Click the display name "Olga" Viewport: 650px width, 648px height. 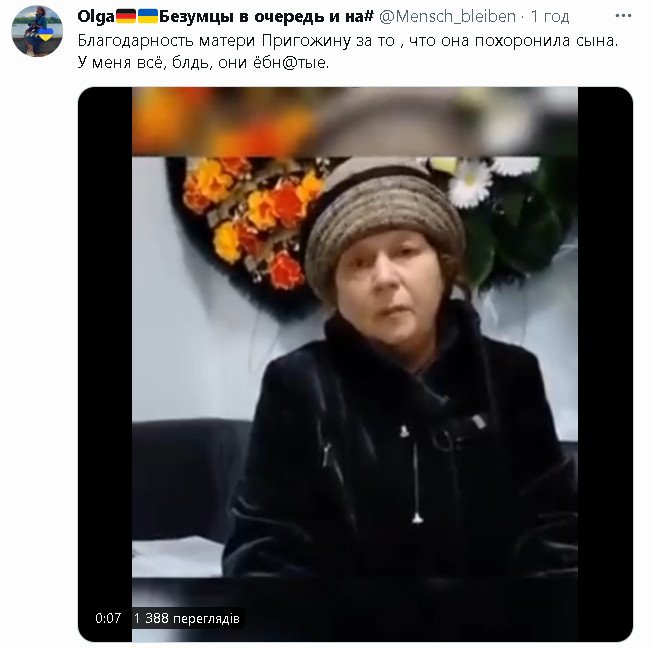96,17
